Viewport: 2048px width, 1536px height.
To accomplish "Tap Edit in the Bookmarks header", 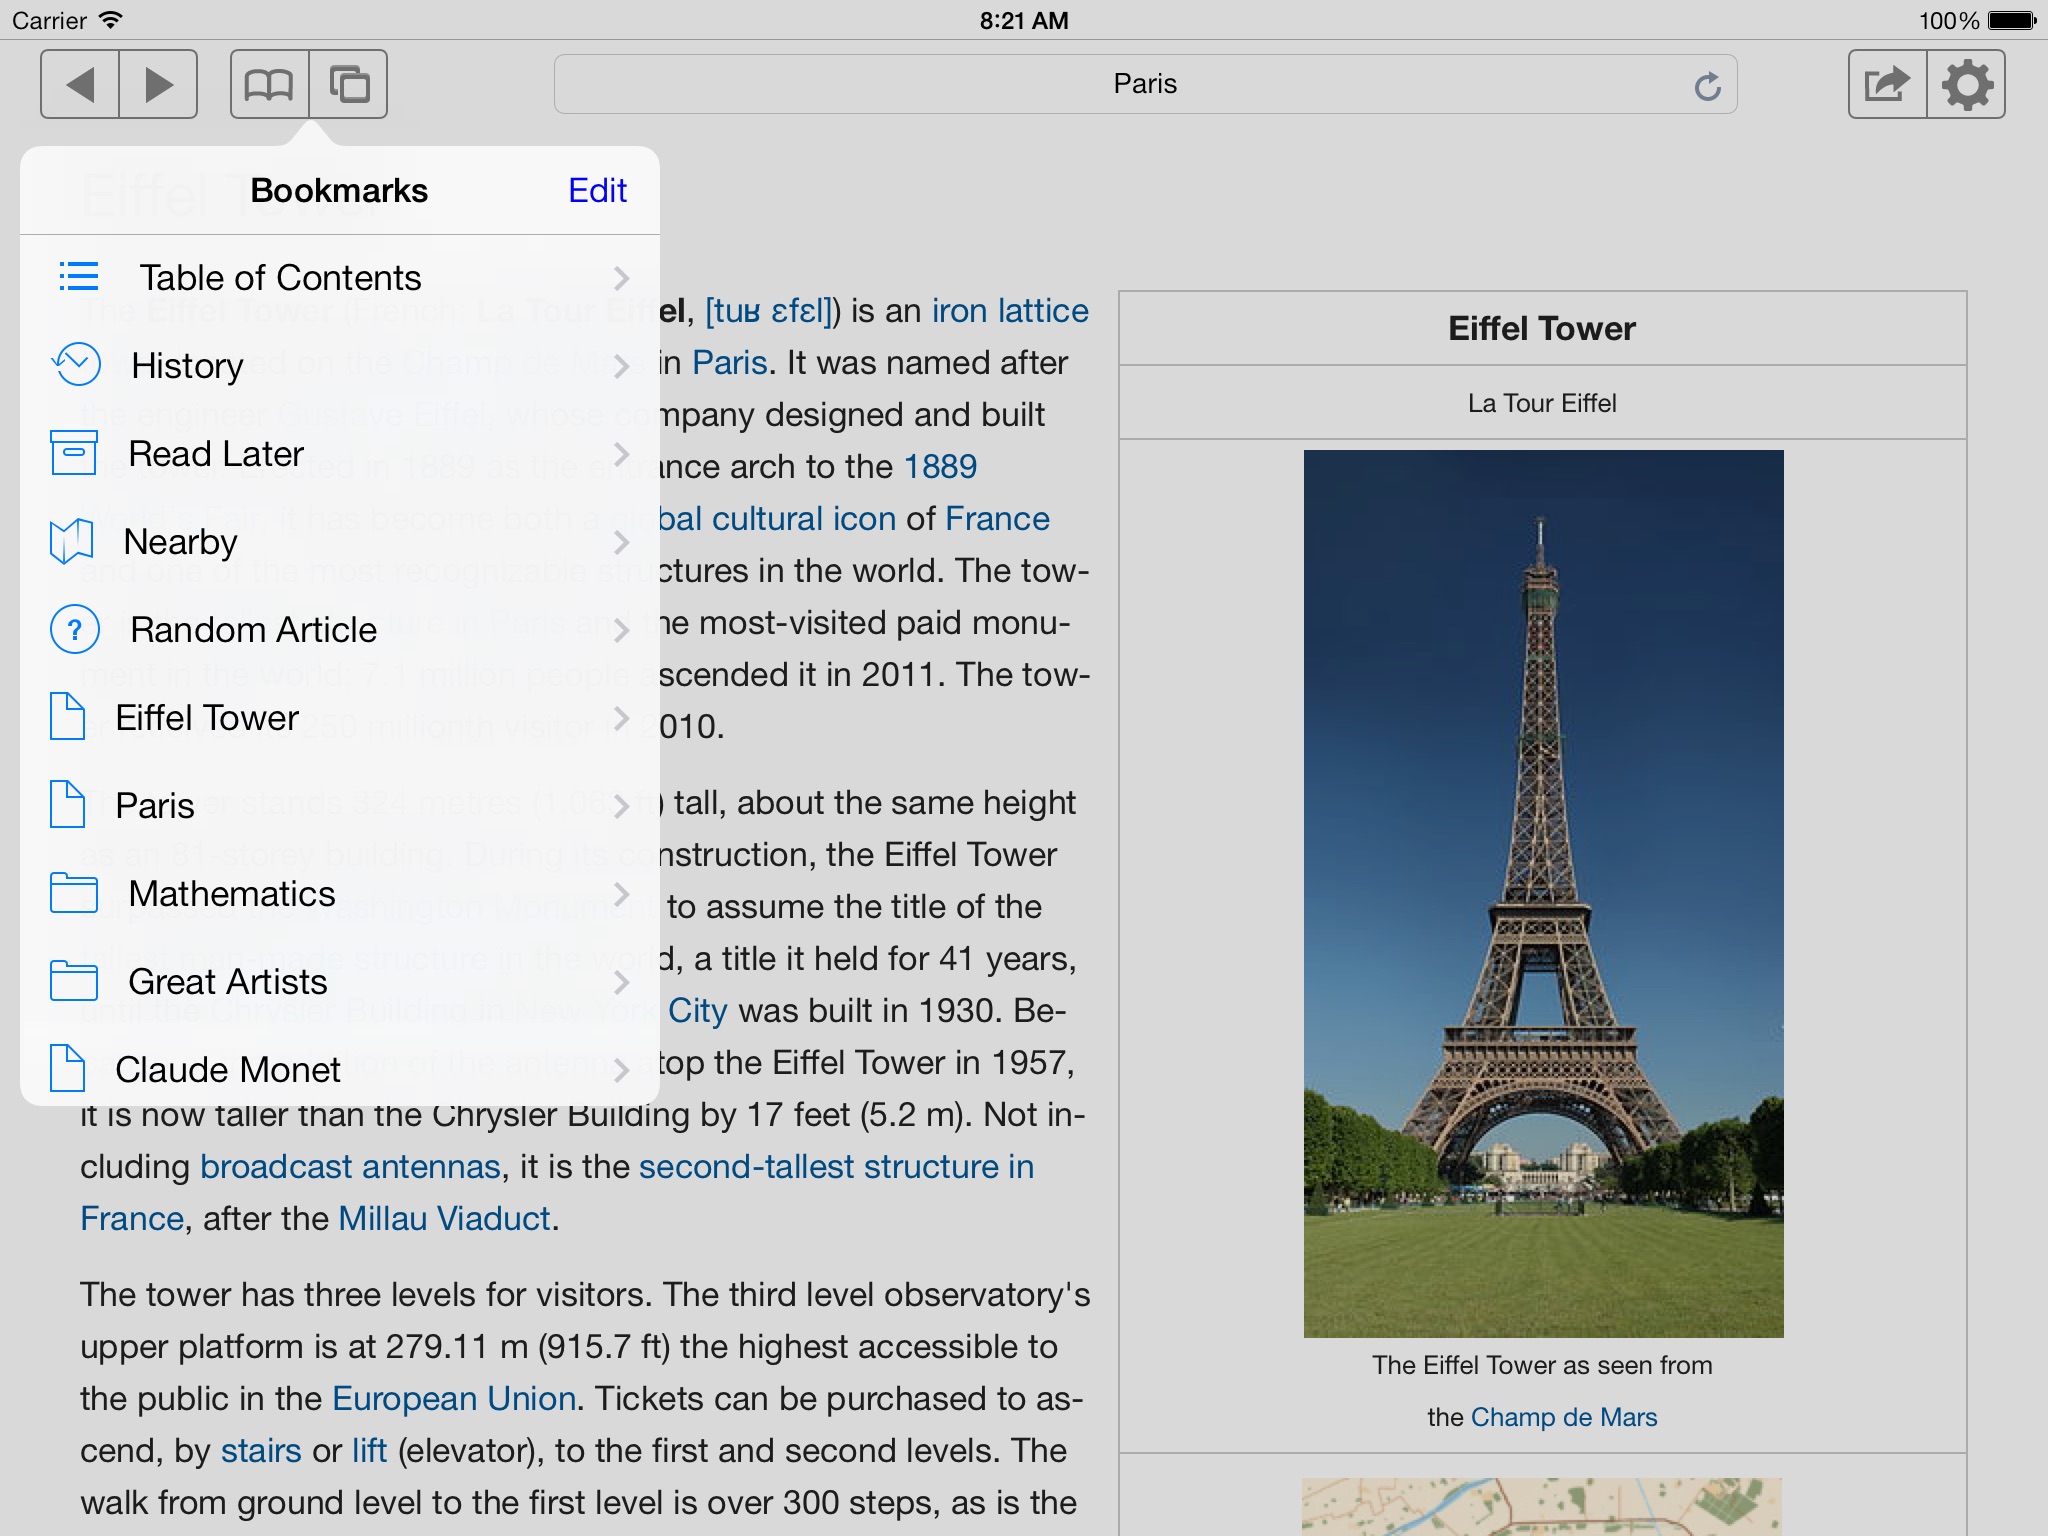I will pyautogui.click(x=597, y=190).
